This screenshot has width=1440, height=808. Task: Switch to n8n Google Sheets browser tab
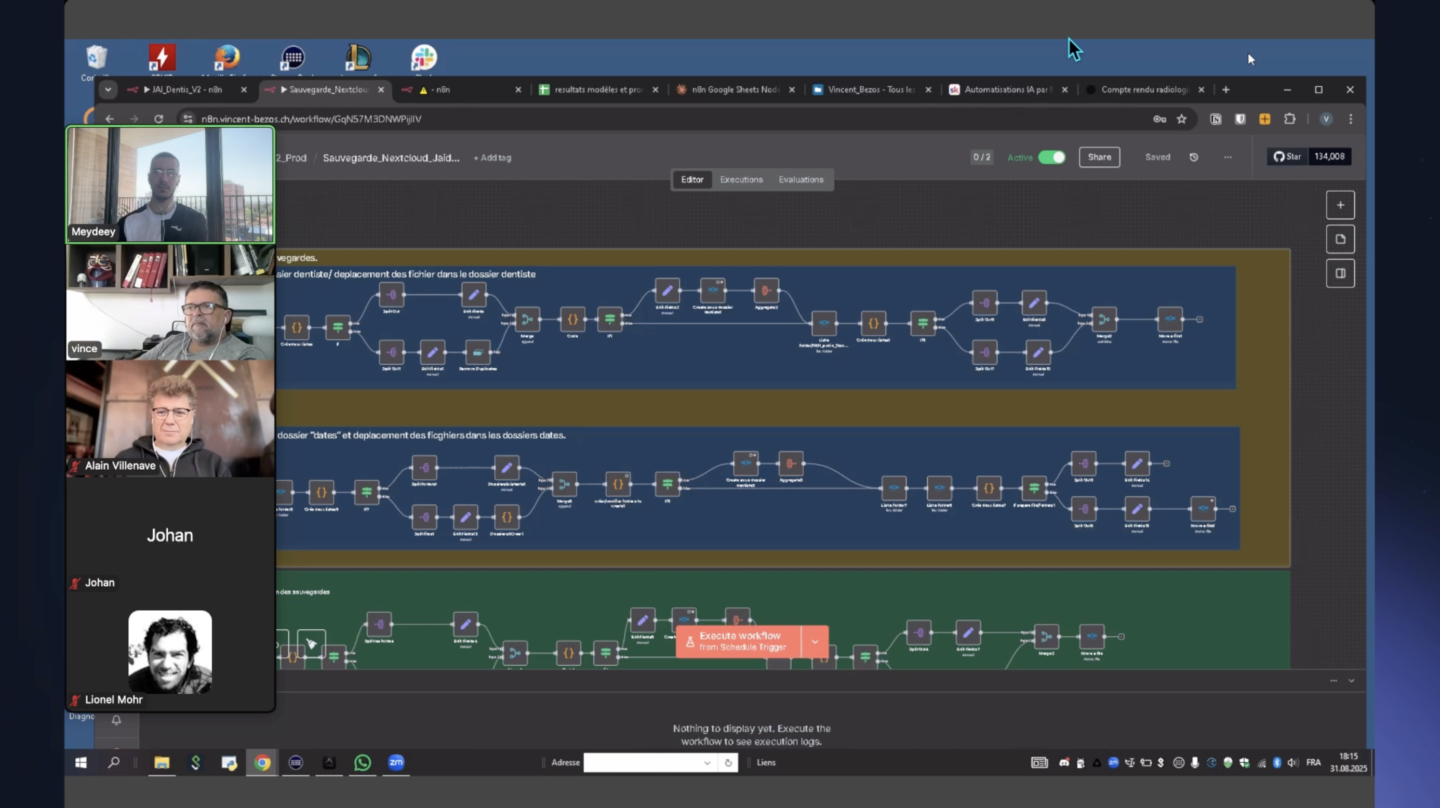click(735, 90)
